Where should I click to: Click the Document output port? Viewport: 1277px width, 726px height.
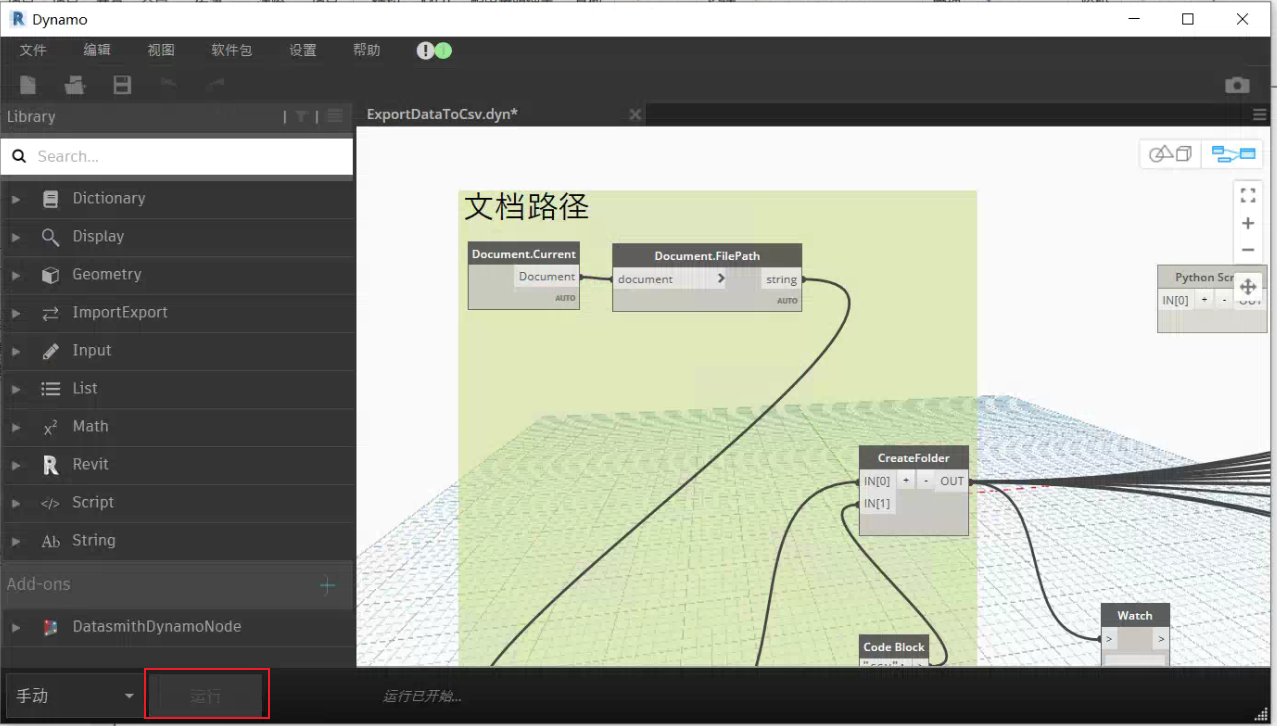click(547, 276)
